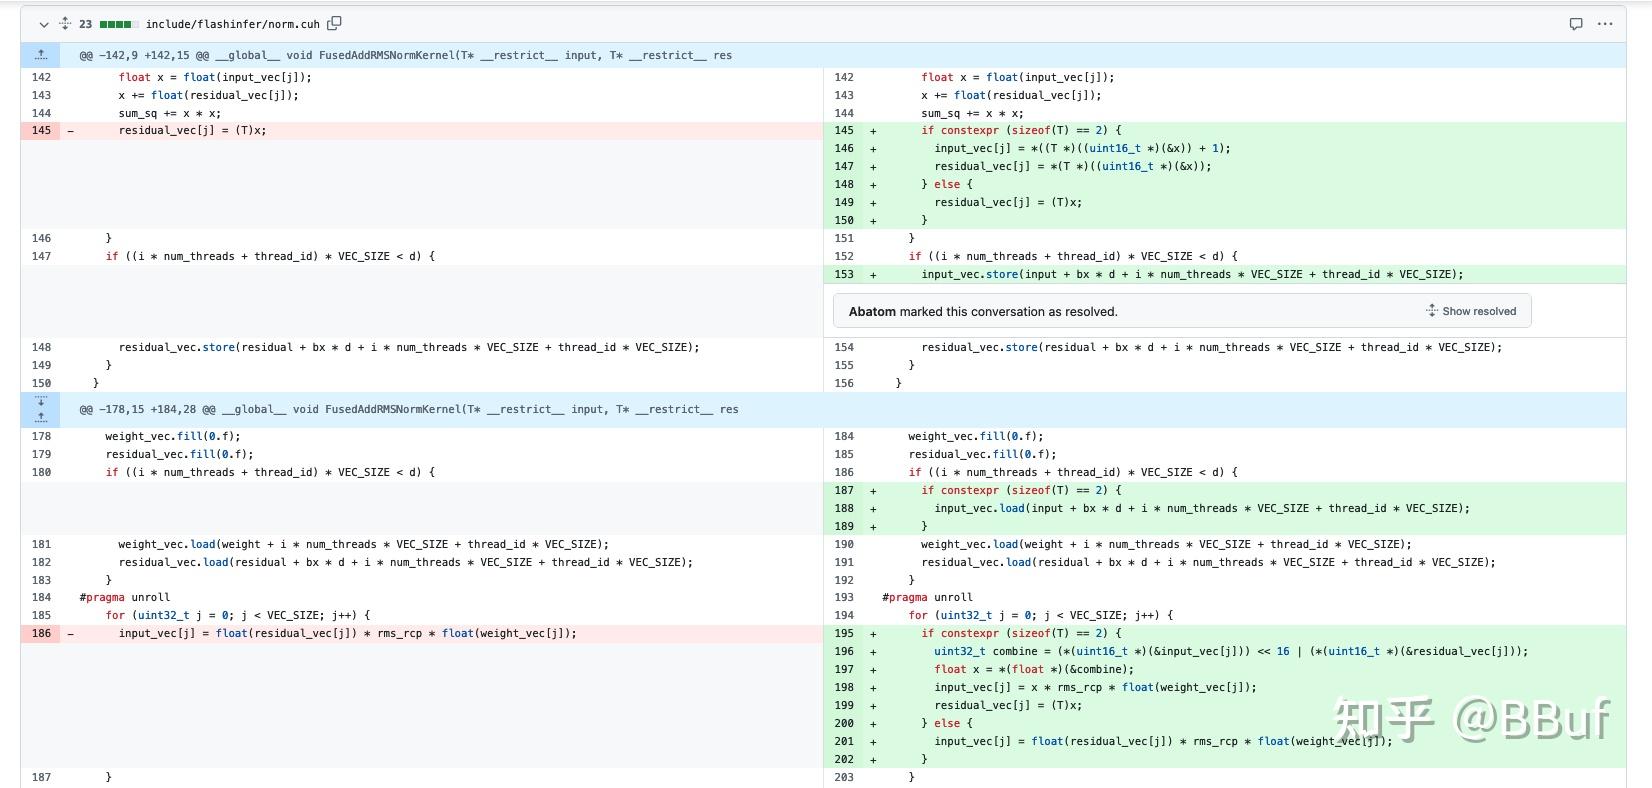The image size is (1652, 788).
Task: Collapse the norm.cuh file diff
Action: 43,24
